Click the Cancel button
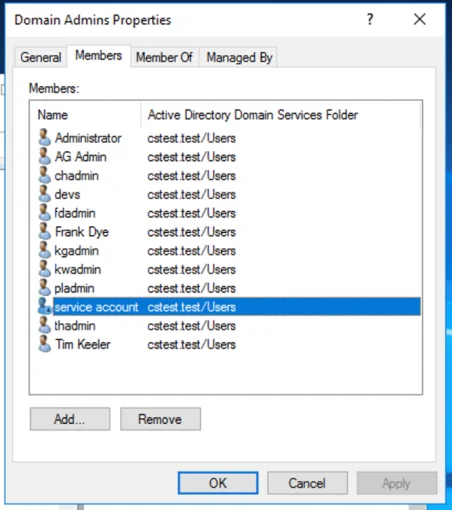The image size is (452, 510). [x=307, y=483]
